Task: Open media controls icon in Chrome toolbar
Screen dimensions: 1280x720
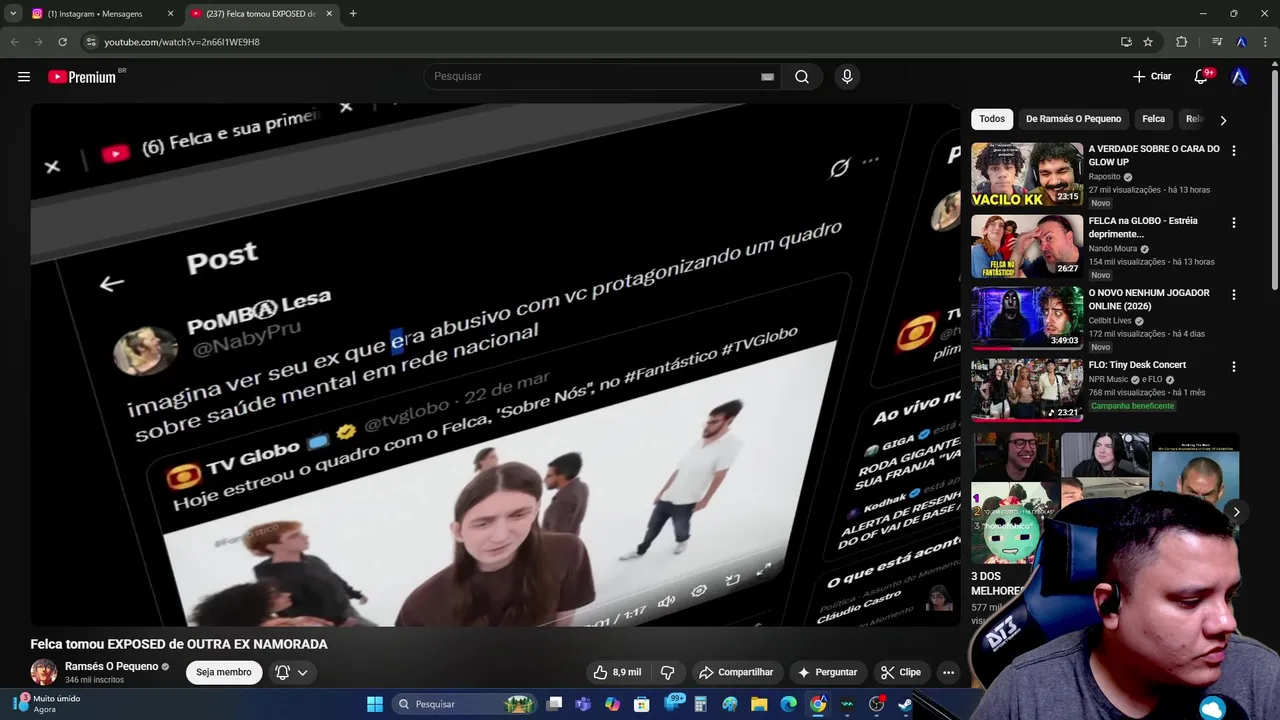Action: (1217, 42)
